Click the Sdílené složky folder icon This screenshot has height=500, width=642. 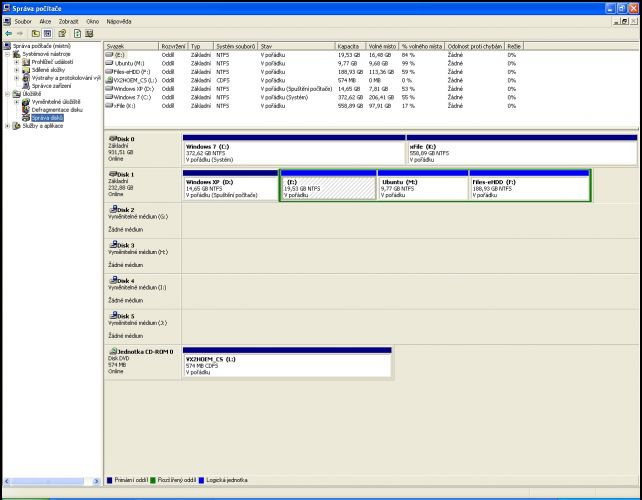[26, 70]
